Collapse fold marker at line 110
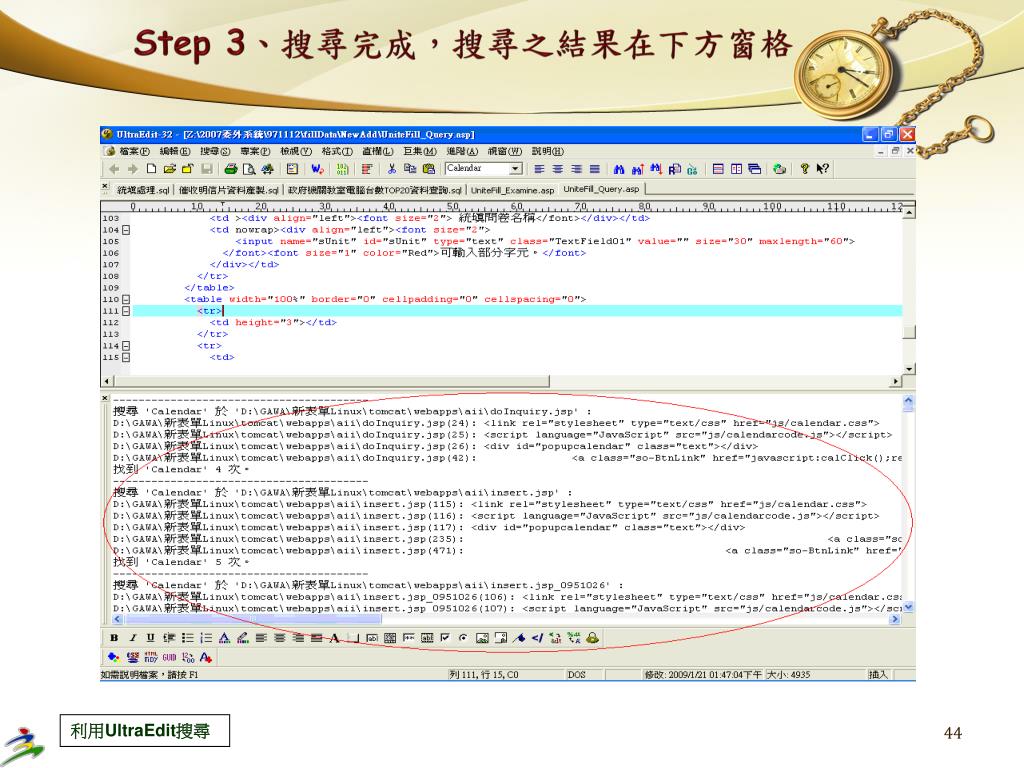Viewport: 1024px width, 768px height. pyautogui.click(x=126, y=299)
